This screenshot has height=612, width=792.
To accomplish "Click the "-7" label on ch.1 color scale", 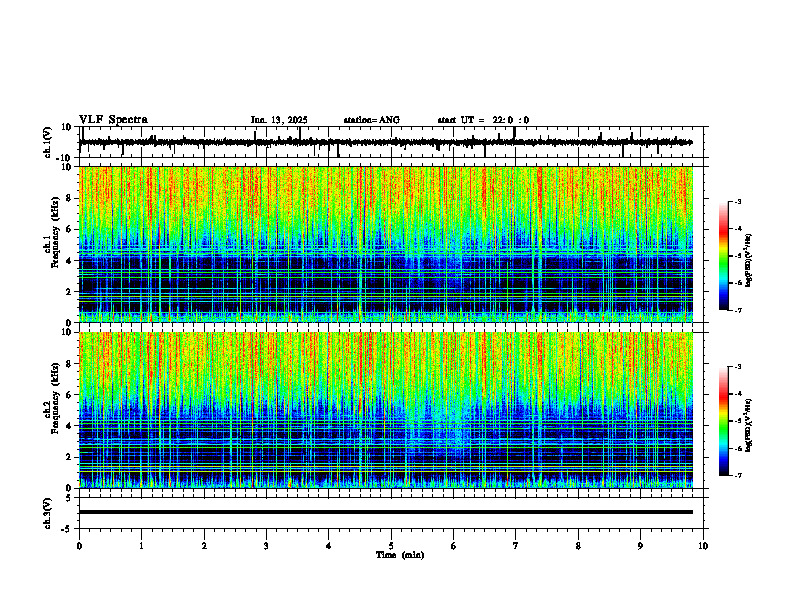I will coord(737,310).
